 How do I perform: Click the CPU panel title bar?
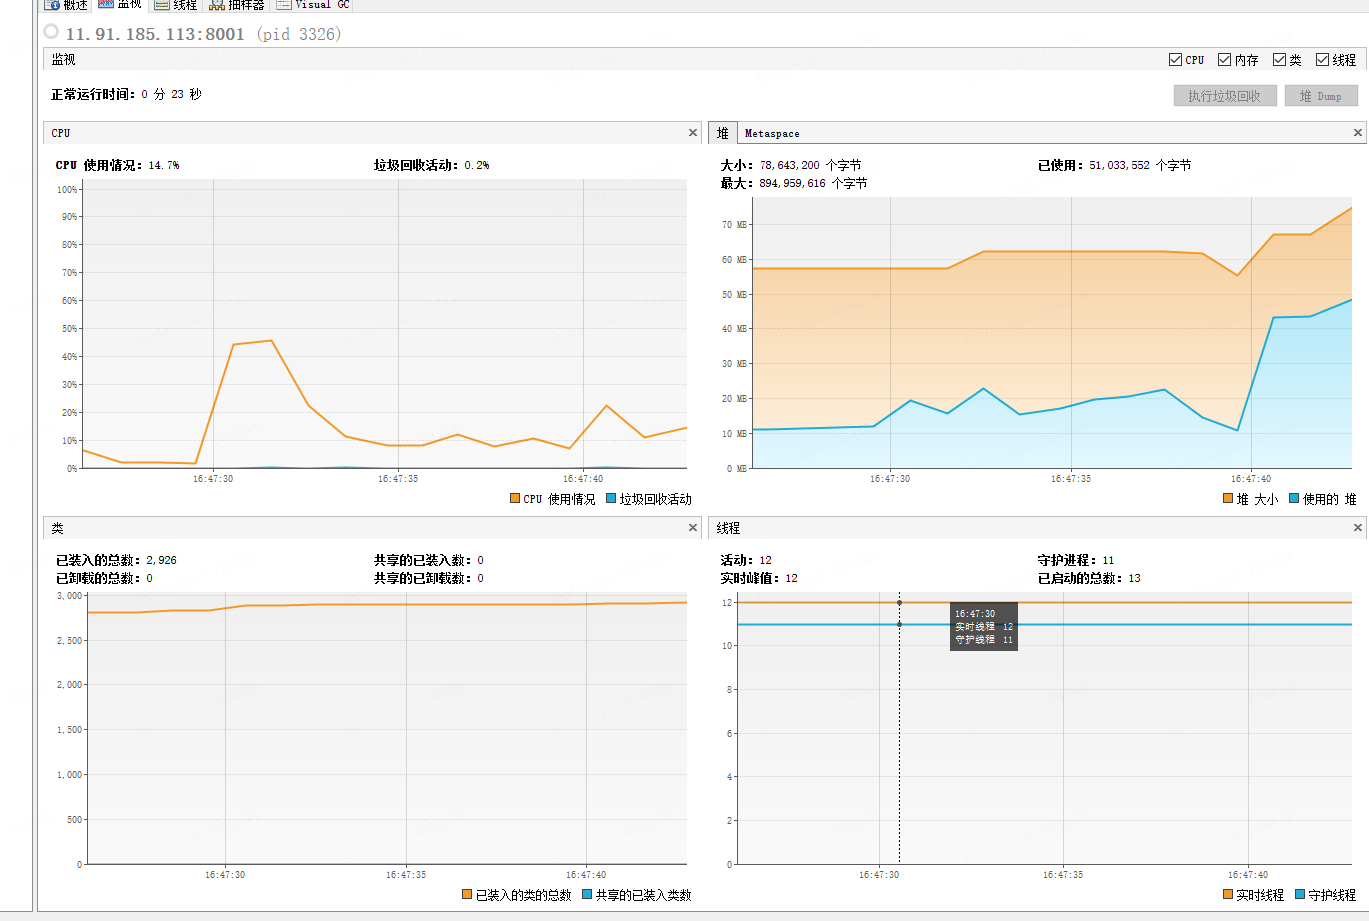[371, 132]
